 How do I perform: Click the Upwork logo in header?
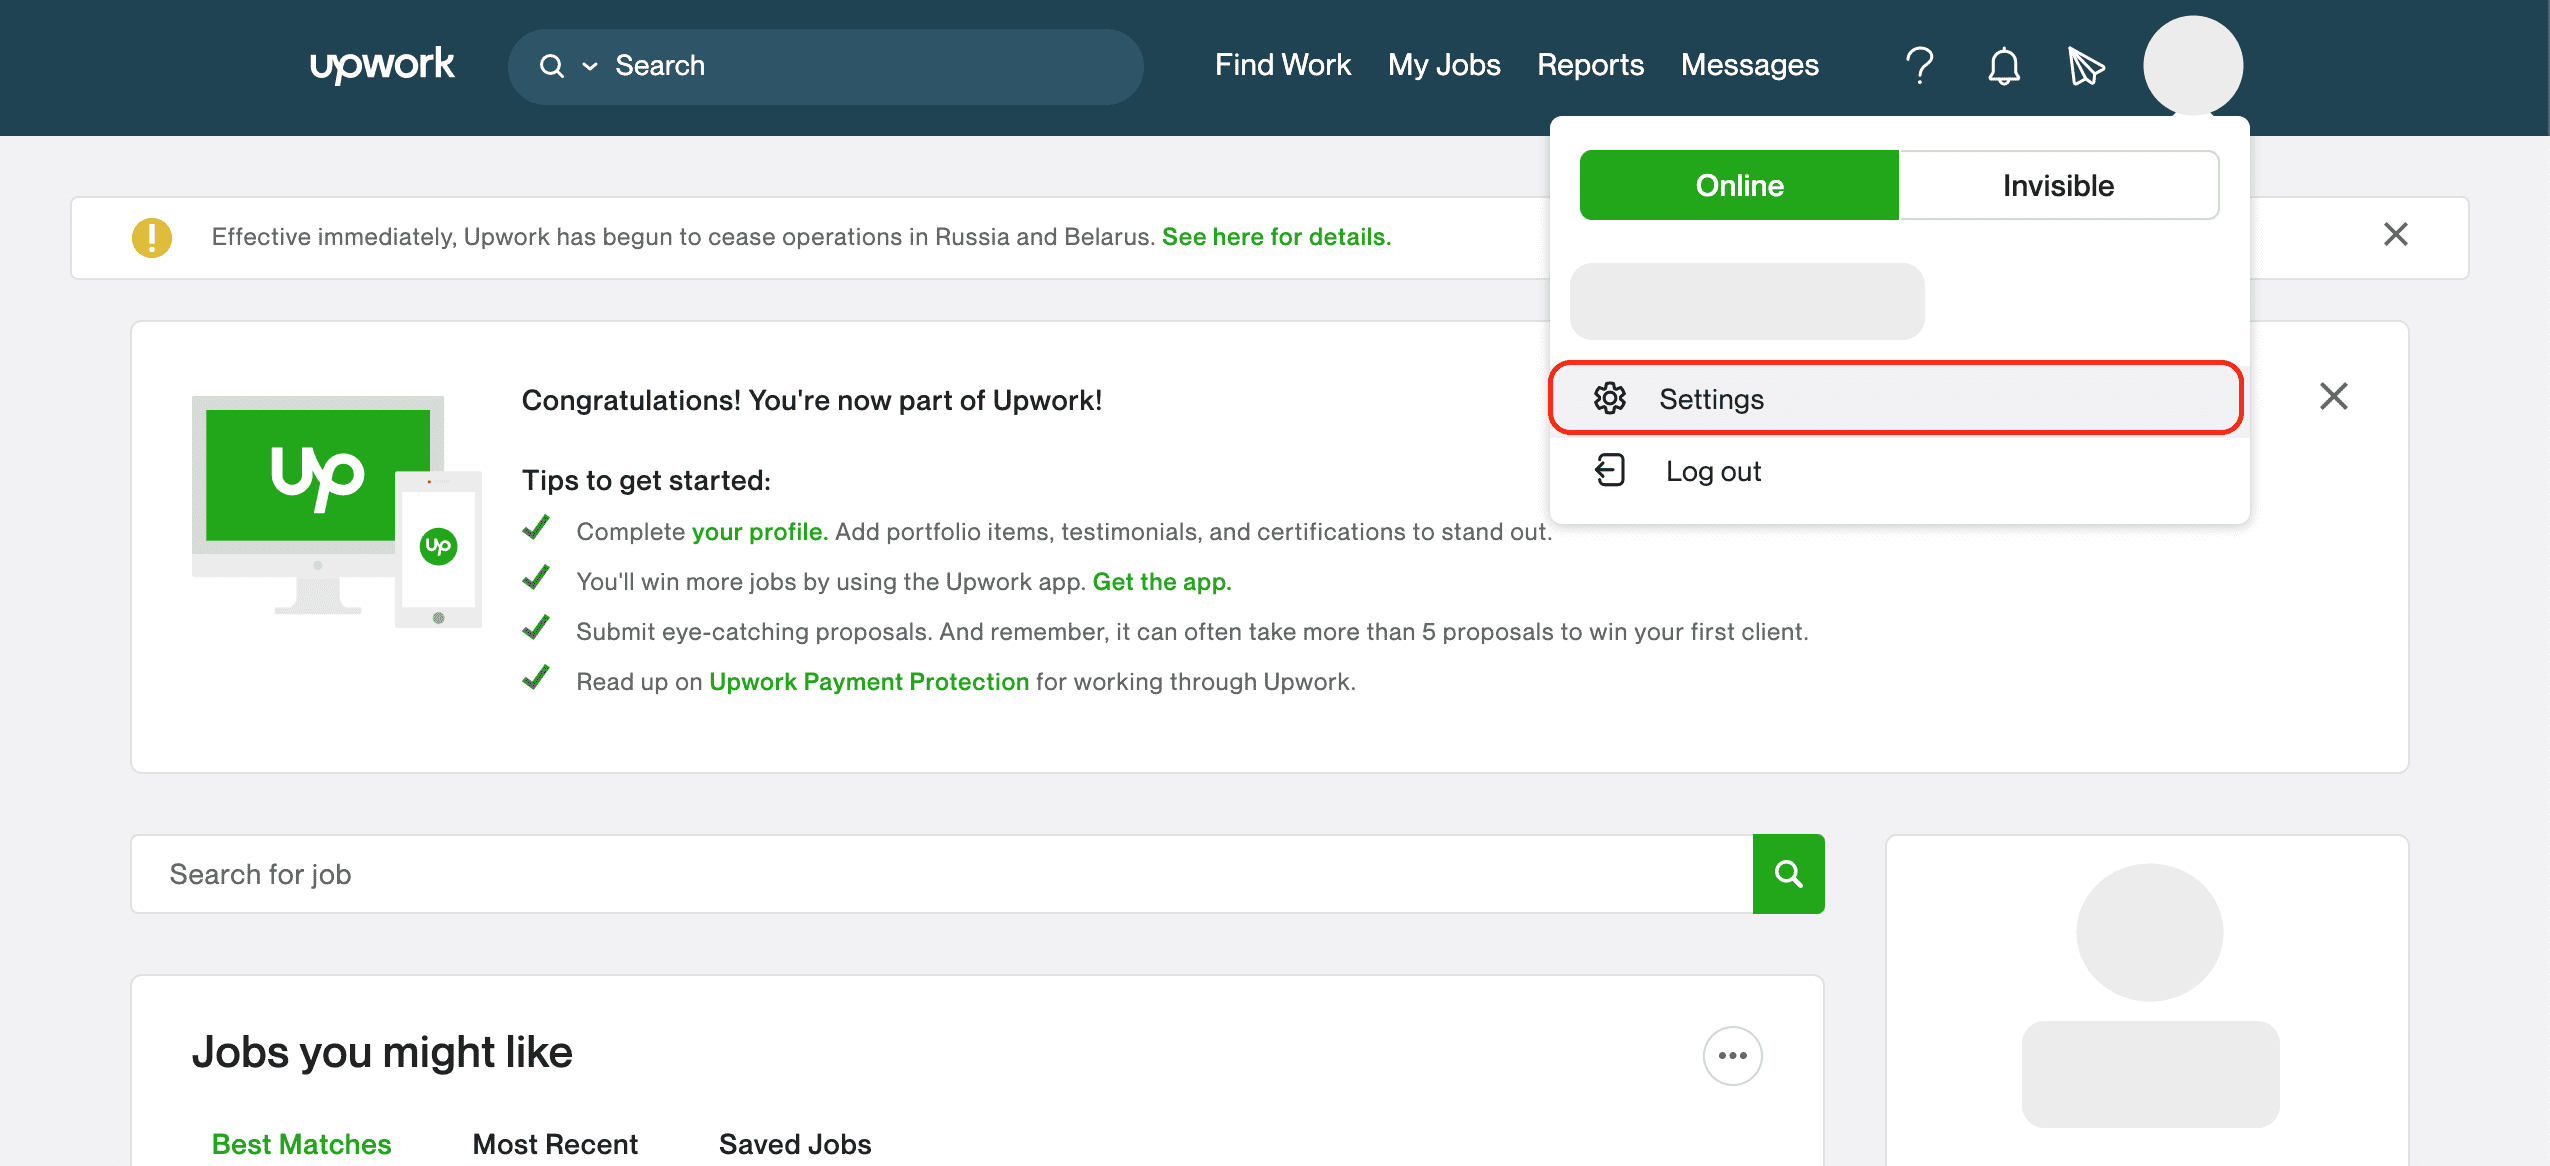[381, 65]
